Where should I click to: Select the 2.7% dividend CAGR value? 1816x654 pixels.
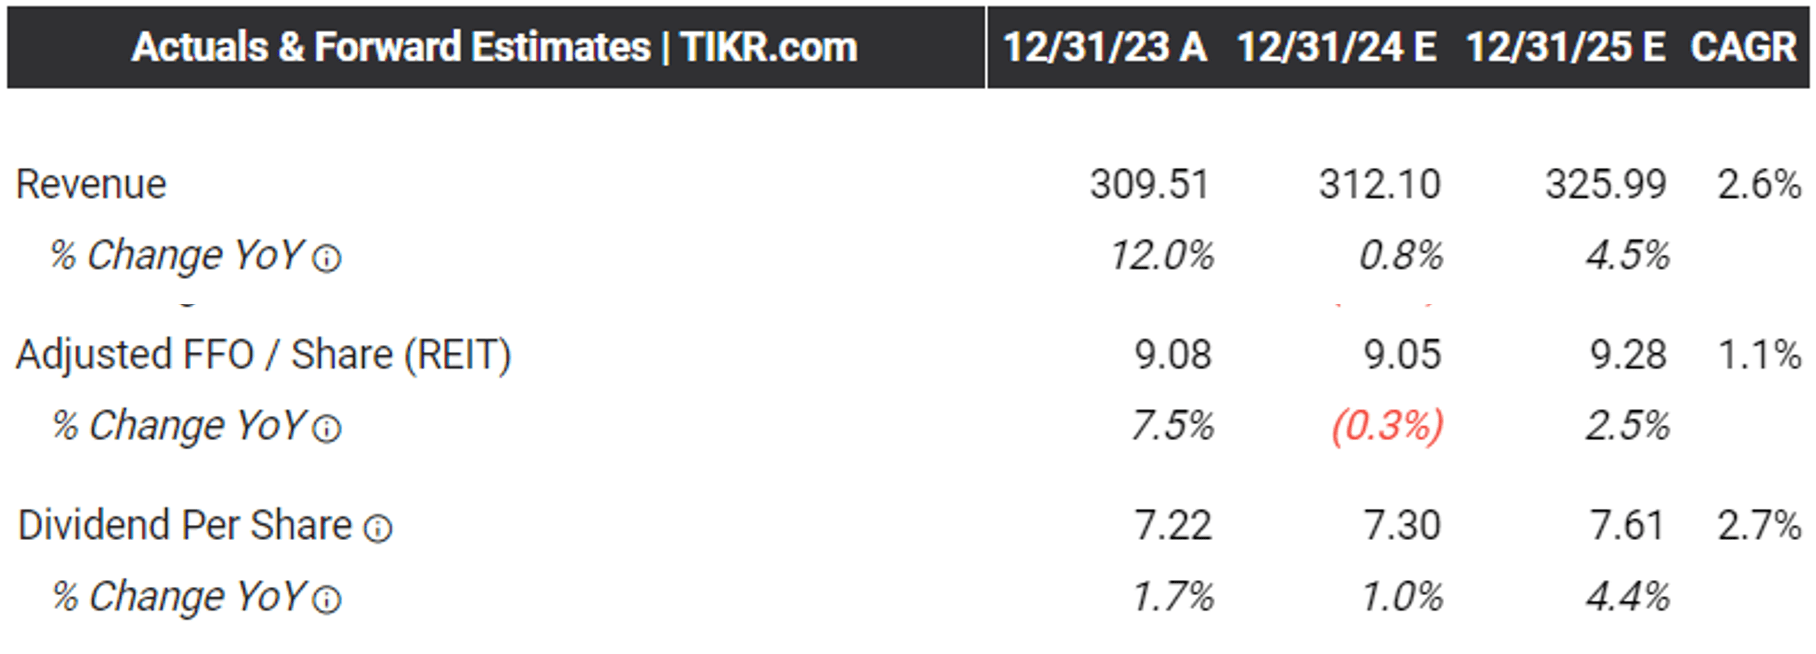(1759, 525)
